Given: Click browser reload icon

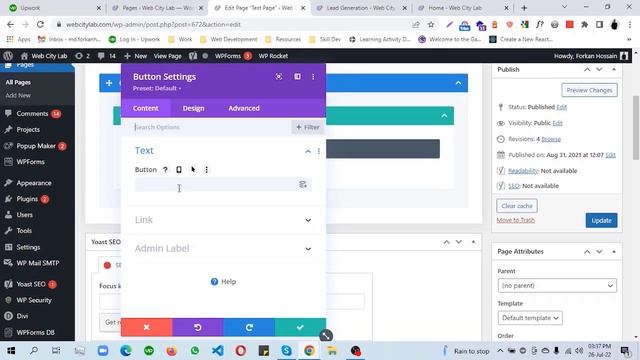Looking at the screenshot, I should click(40, 25).
